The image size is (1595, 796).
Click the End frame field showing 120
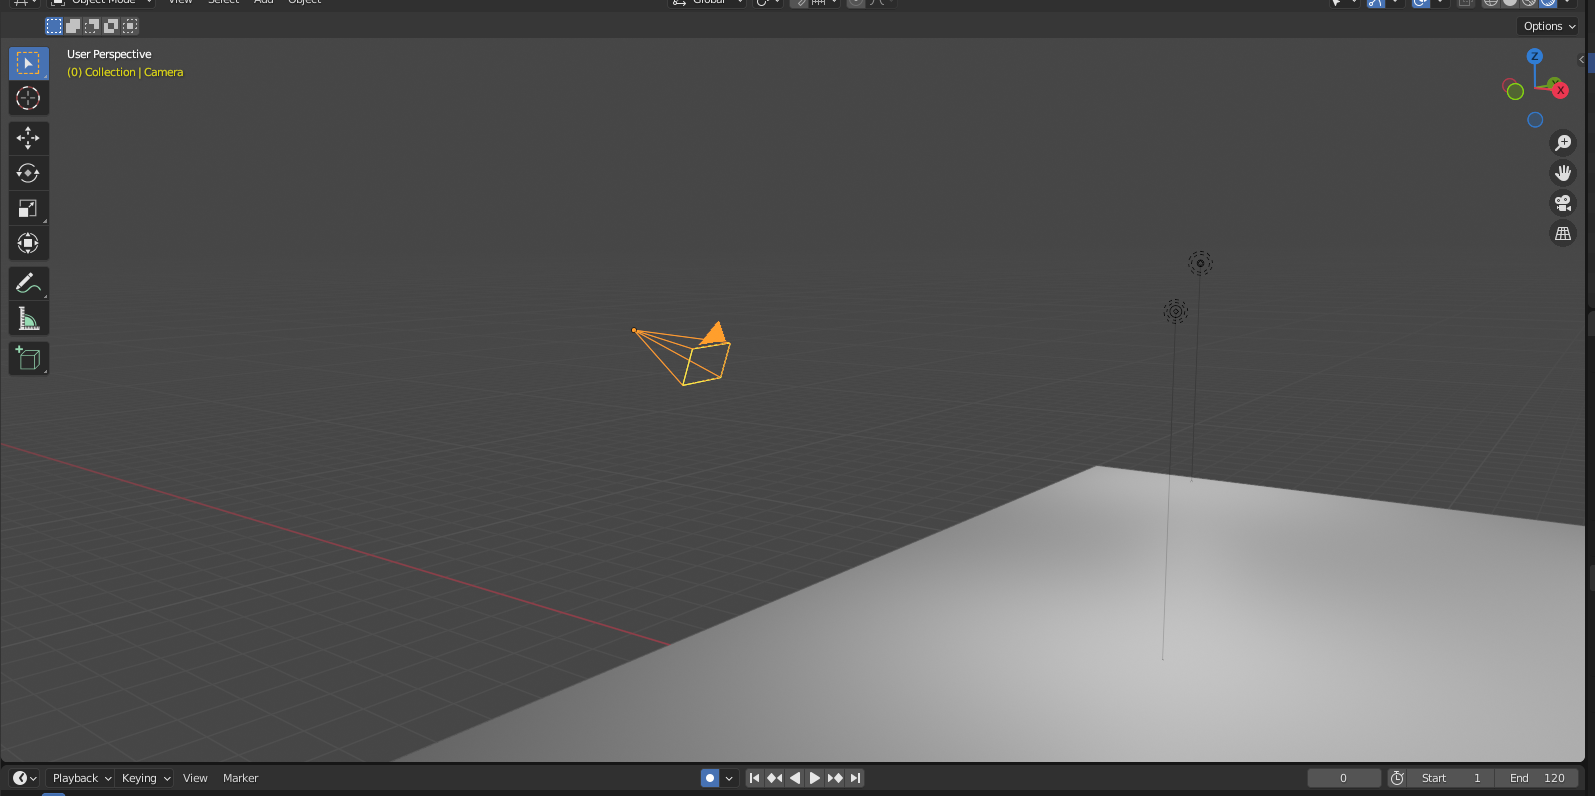point(1537,778)
